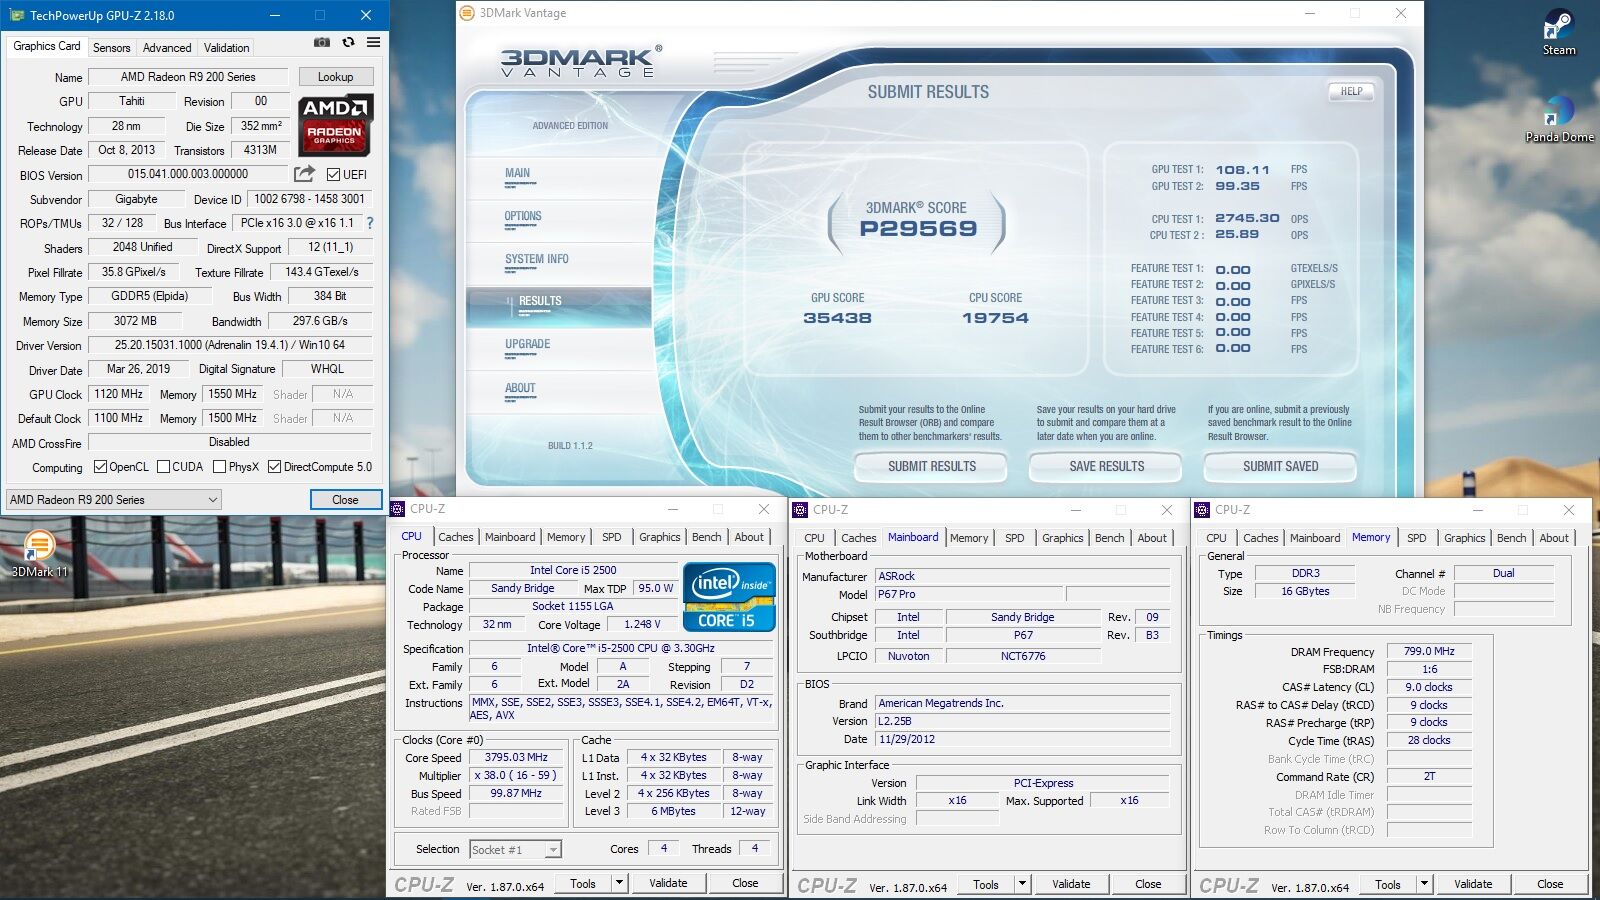The width and height of the screenshot is (1600, 900).
Task: Open Tools dropdown arrow in Memory window
Action: pos(1424,884)
